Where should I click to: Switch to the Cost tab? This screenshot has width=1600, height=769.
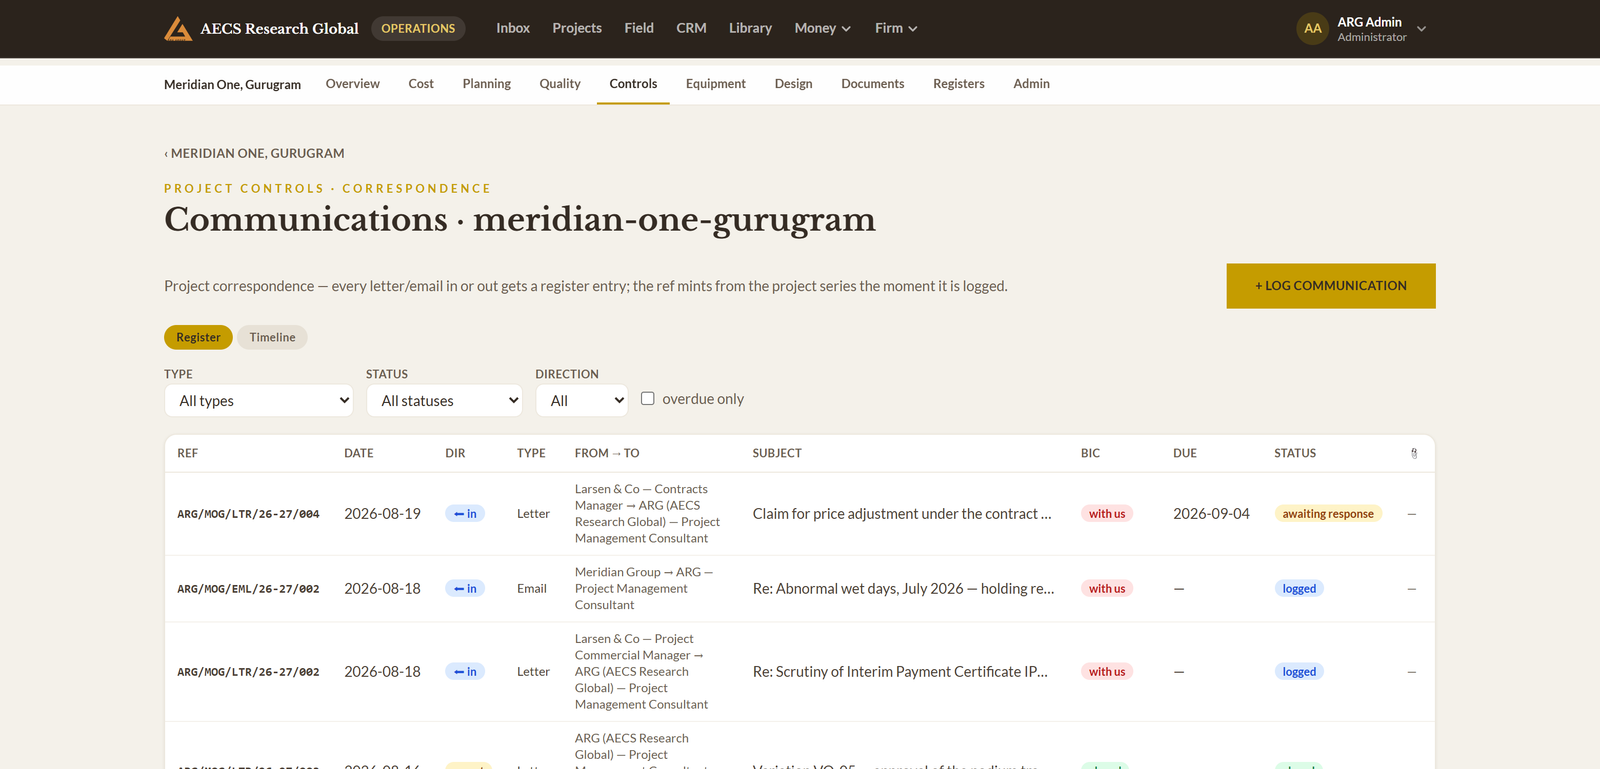click(421, 84)
